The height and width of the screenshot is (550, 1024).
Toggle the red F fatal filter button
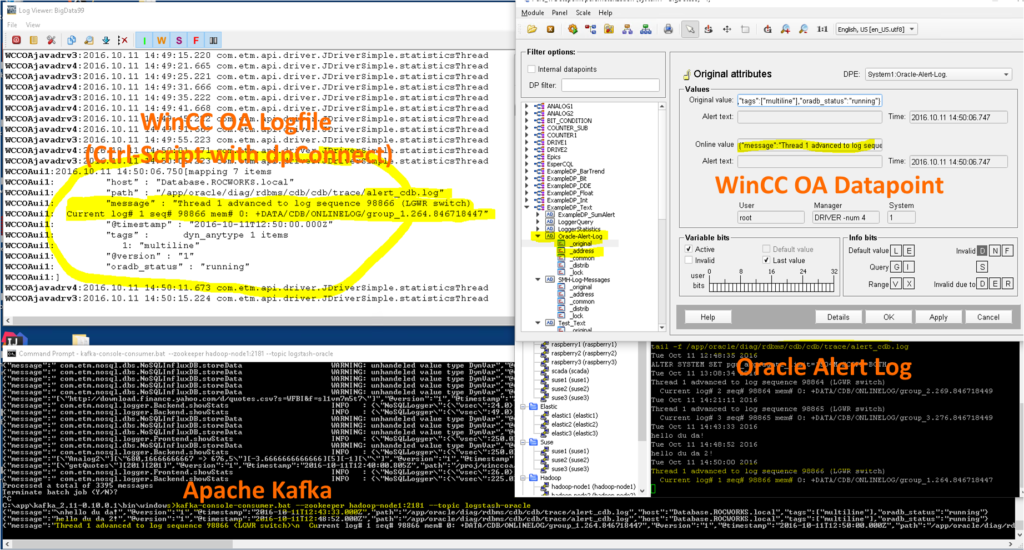pyautogui.click(x=196, y=40)
